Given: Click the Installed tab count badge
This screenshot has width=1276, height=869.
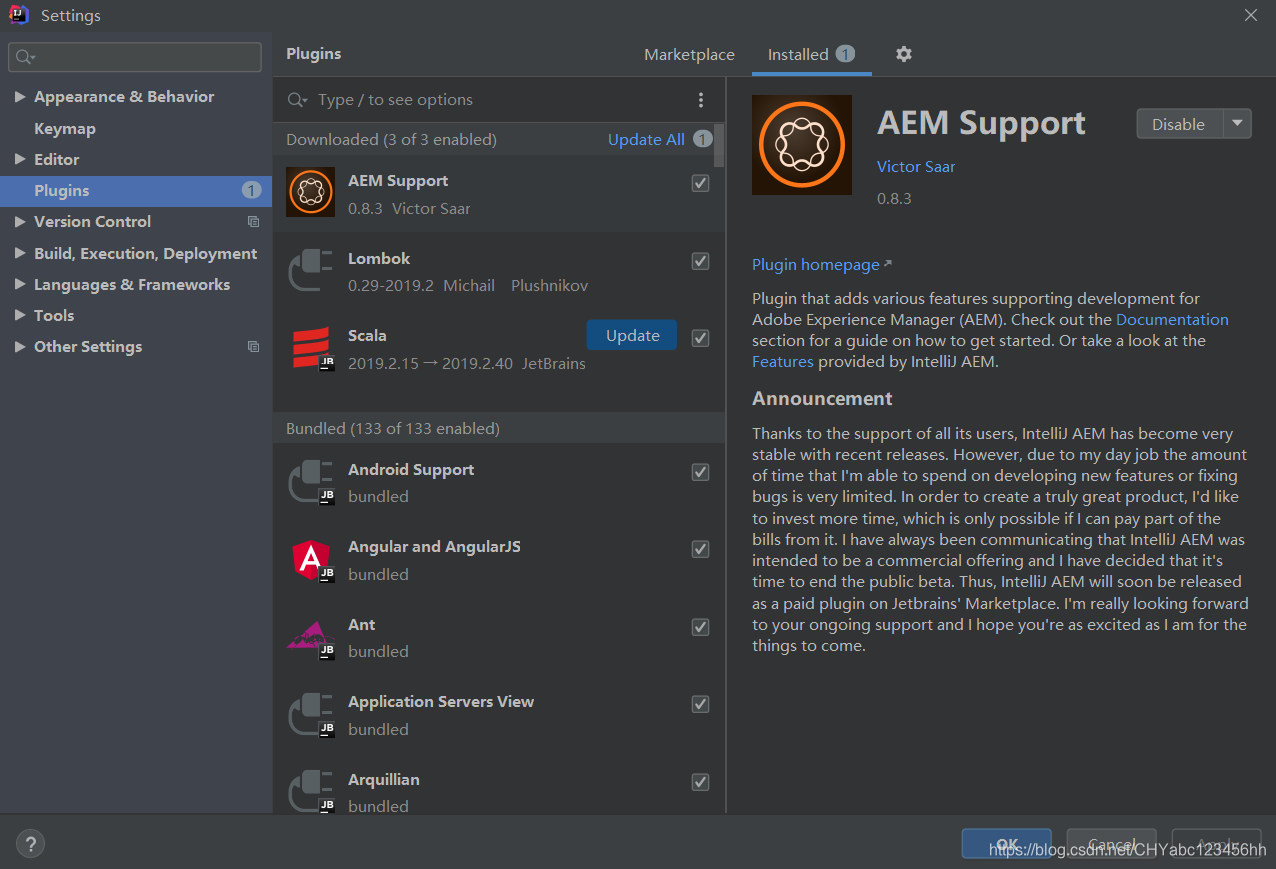Looking at the screenshot, I should click(845, 54).
